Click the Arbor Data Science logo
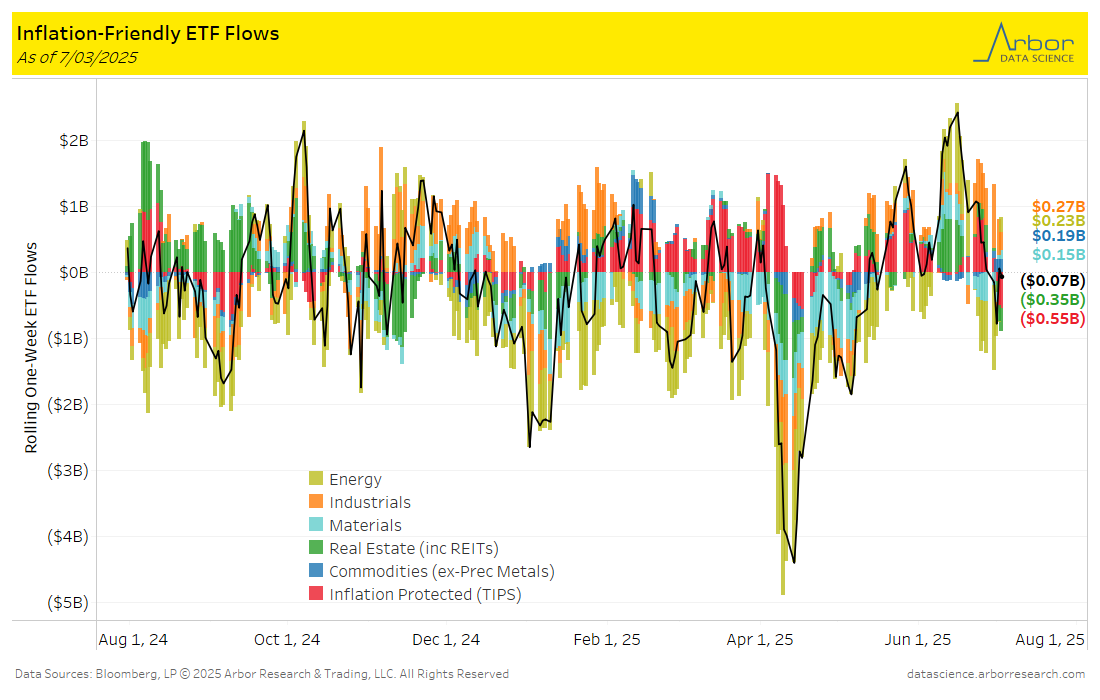Image resolution: width=1100 pixels, height=700 pixels. tap(1023, 43)
